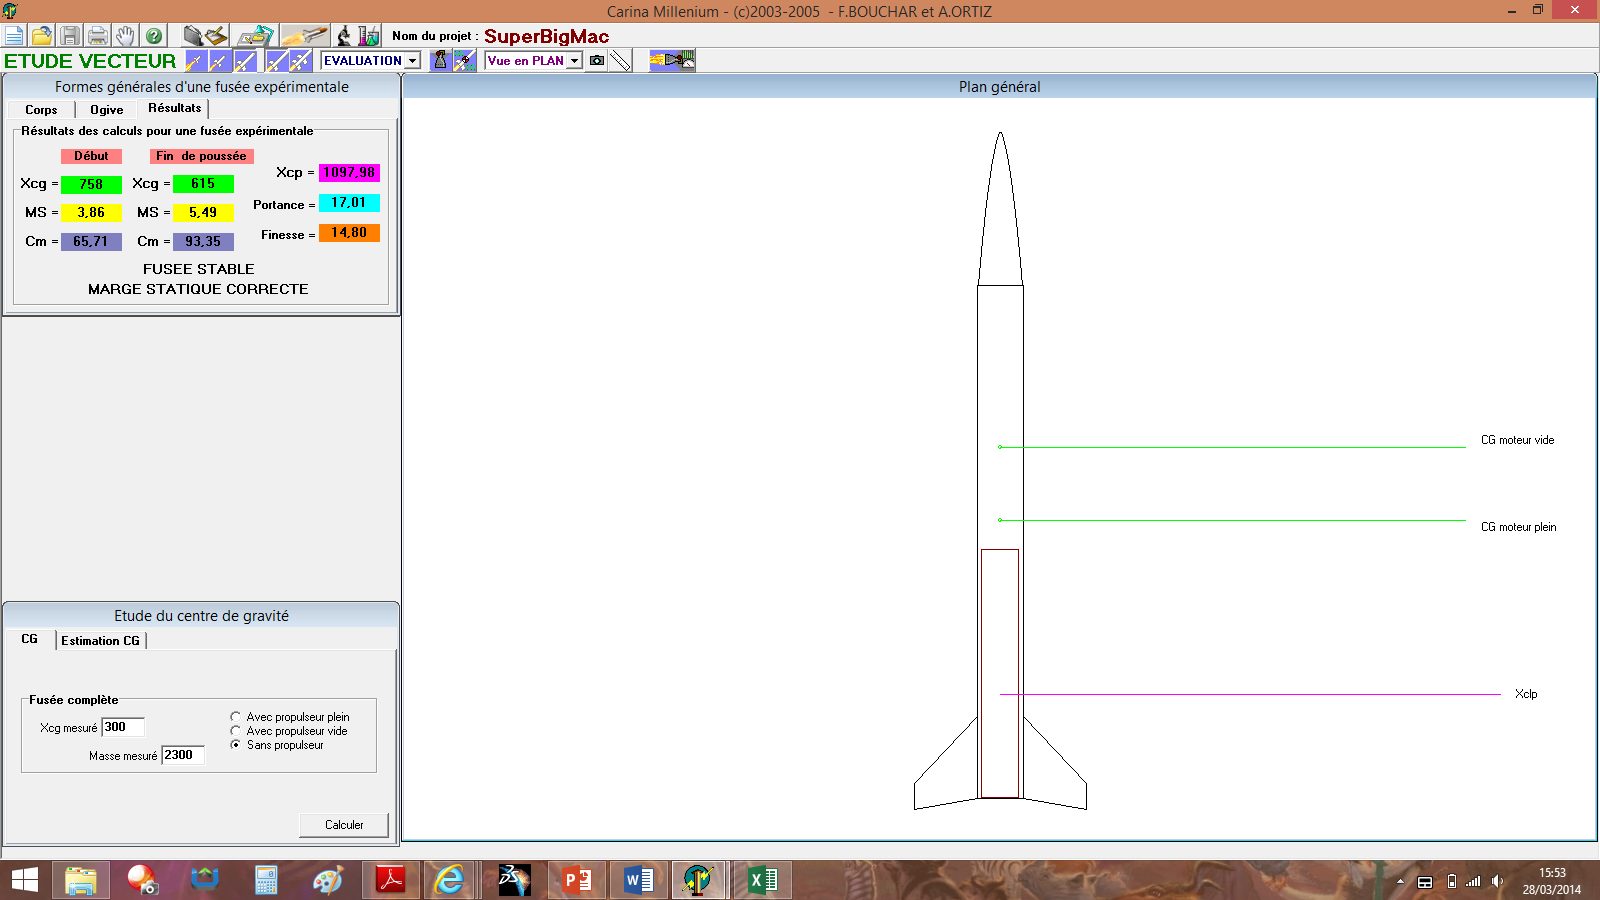Click the Xcg mesuré input field
The height and width of the screenshot is (900, 1600).
coord(123,727)
